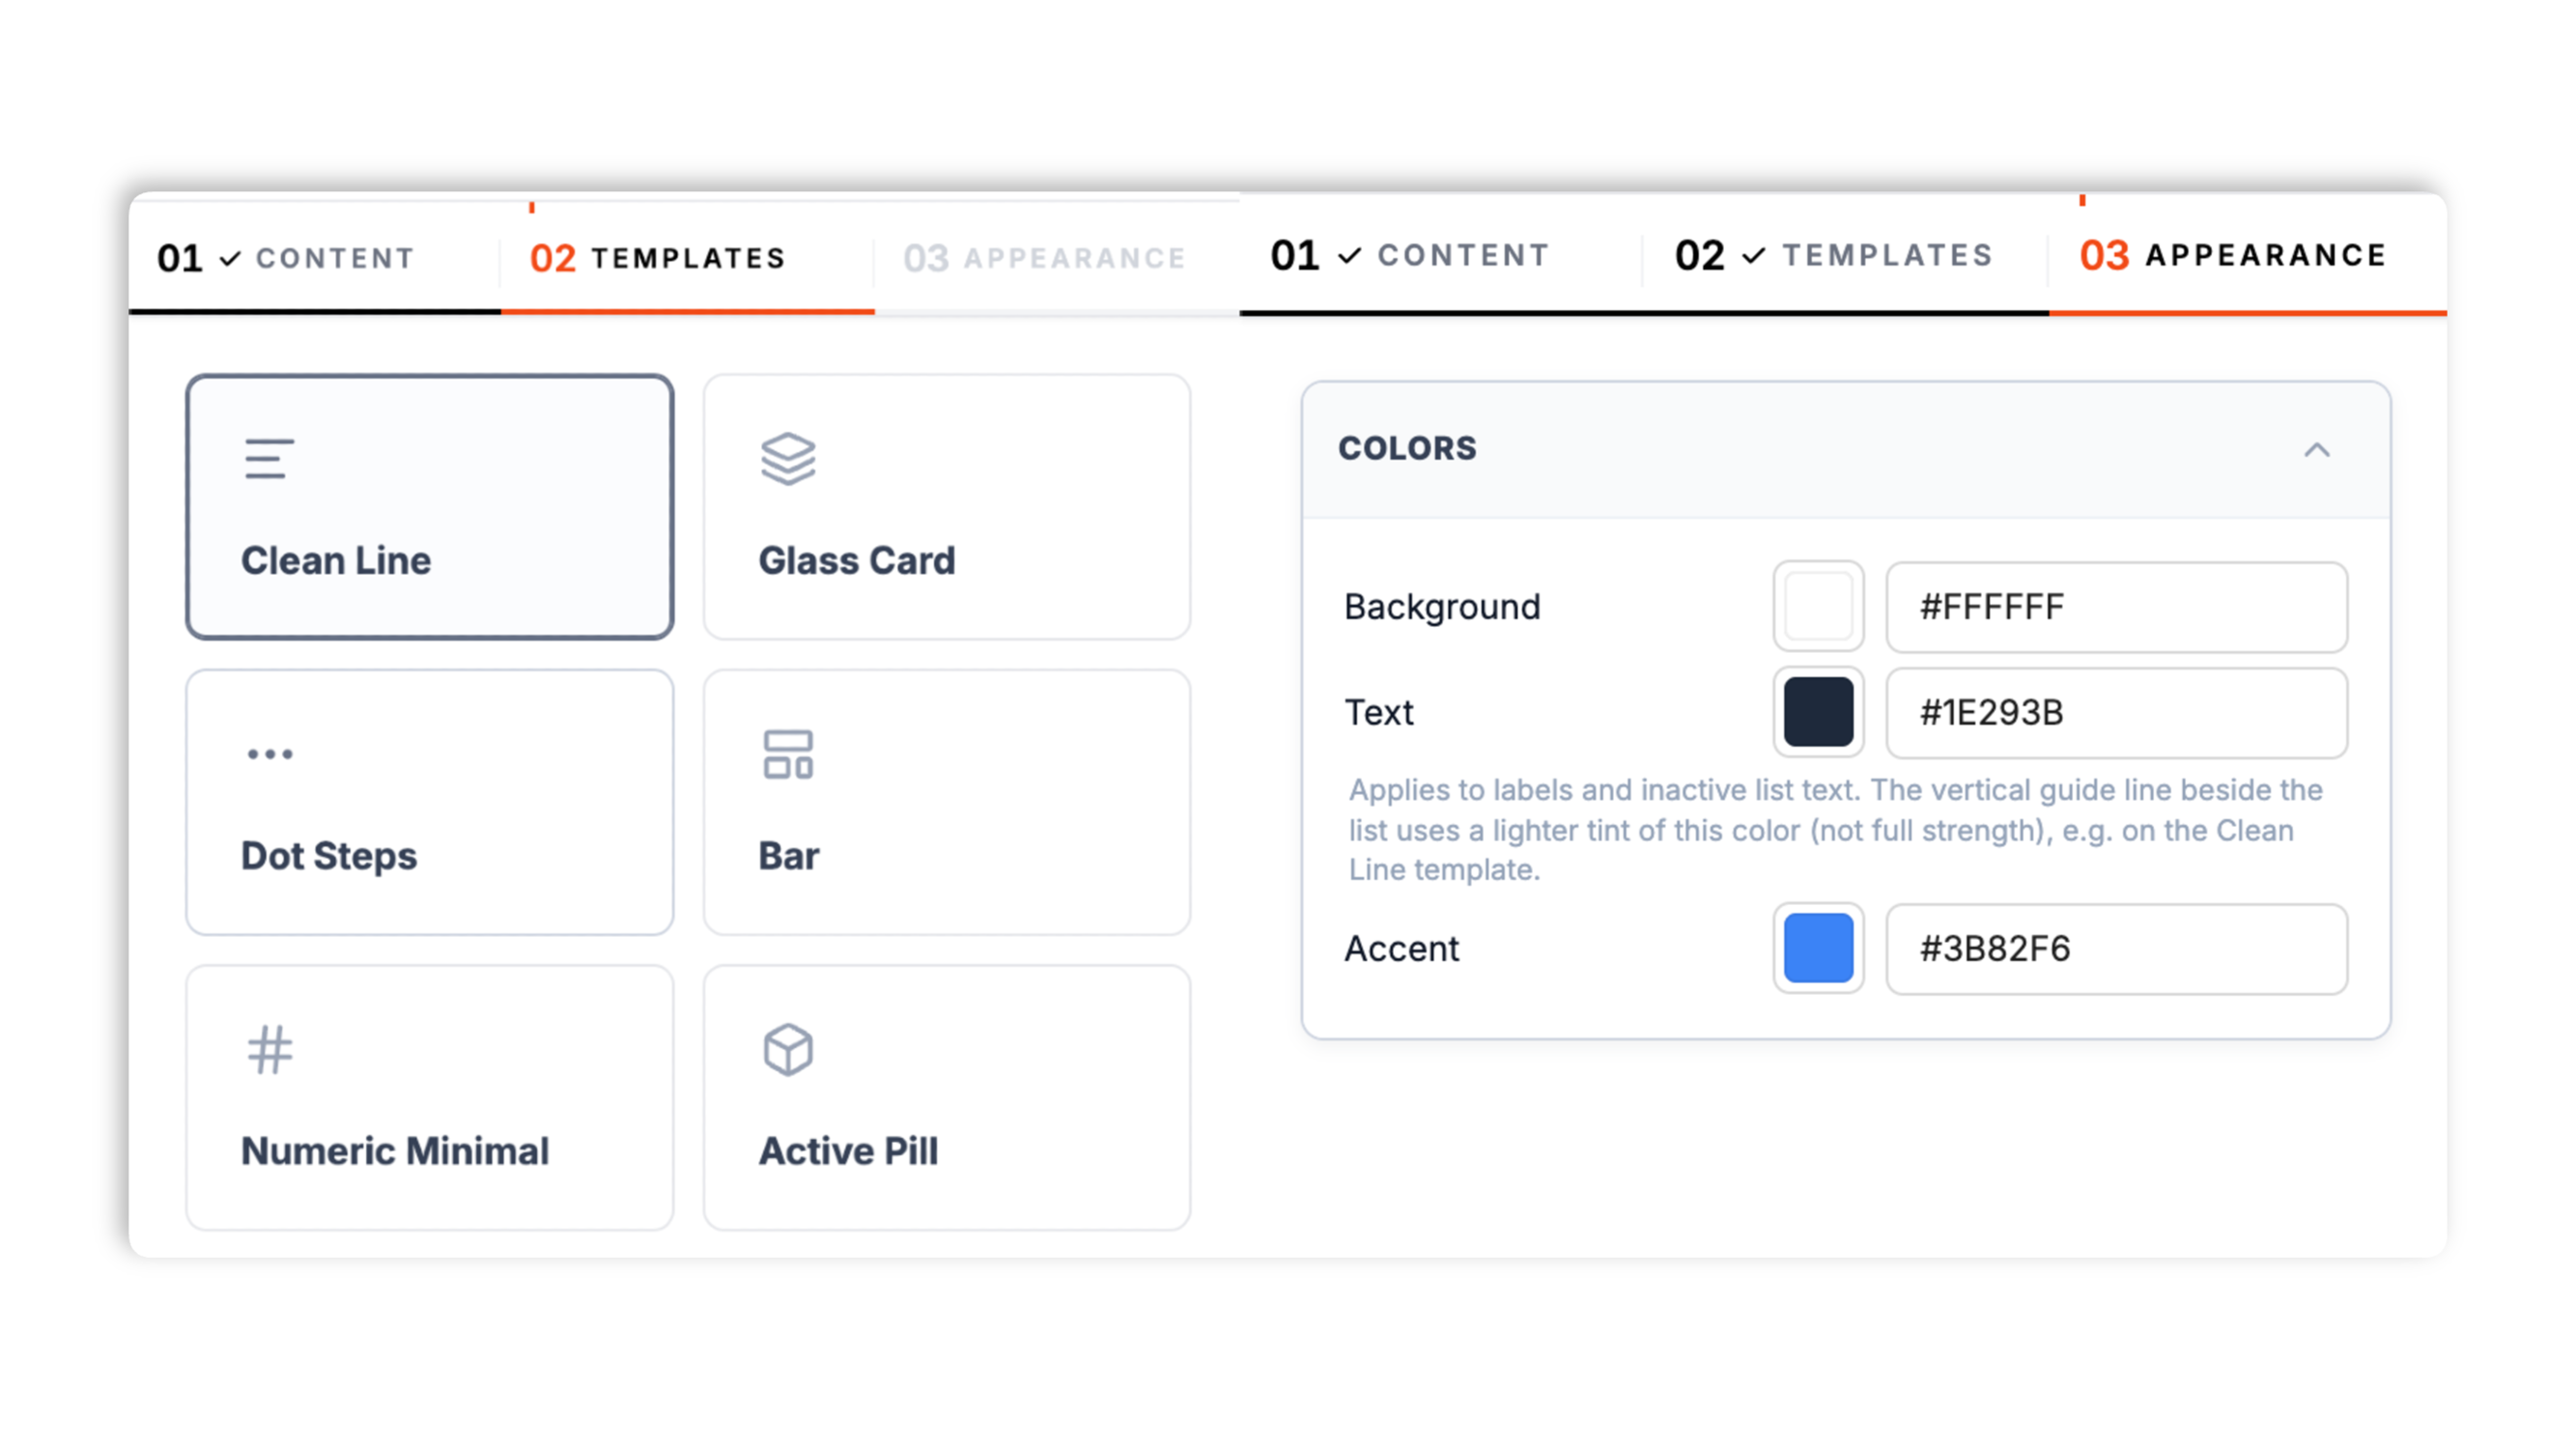Screen dimensions: 2576x1449
Task: Choose the Glass Card template
Action: (x=946, y=507)
